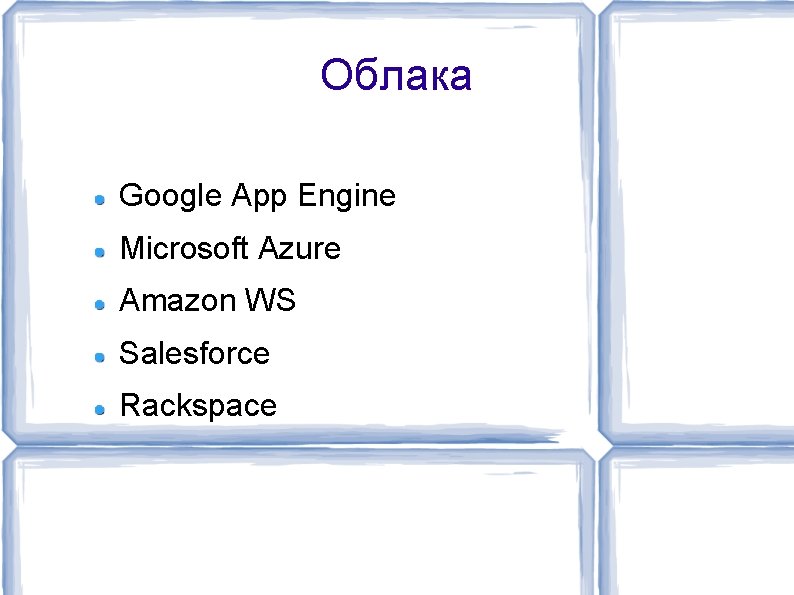Click the word Engine in the first bullet
Viewport: 794px width, 595px height.
pyautogui.click(x=346, y=196)
